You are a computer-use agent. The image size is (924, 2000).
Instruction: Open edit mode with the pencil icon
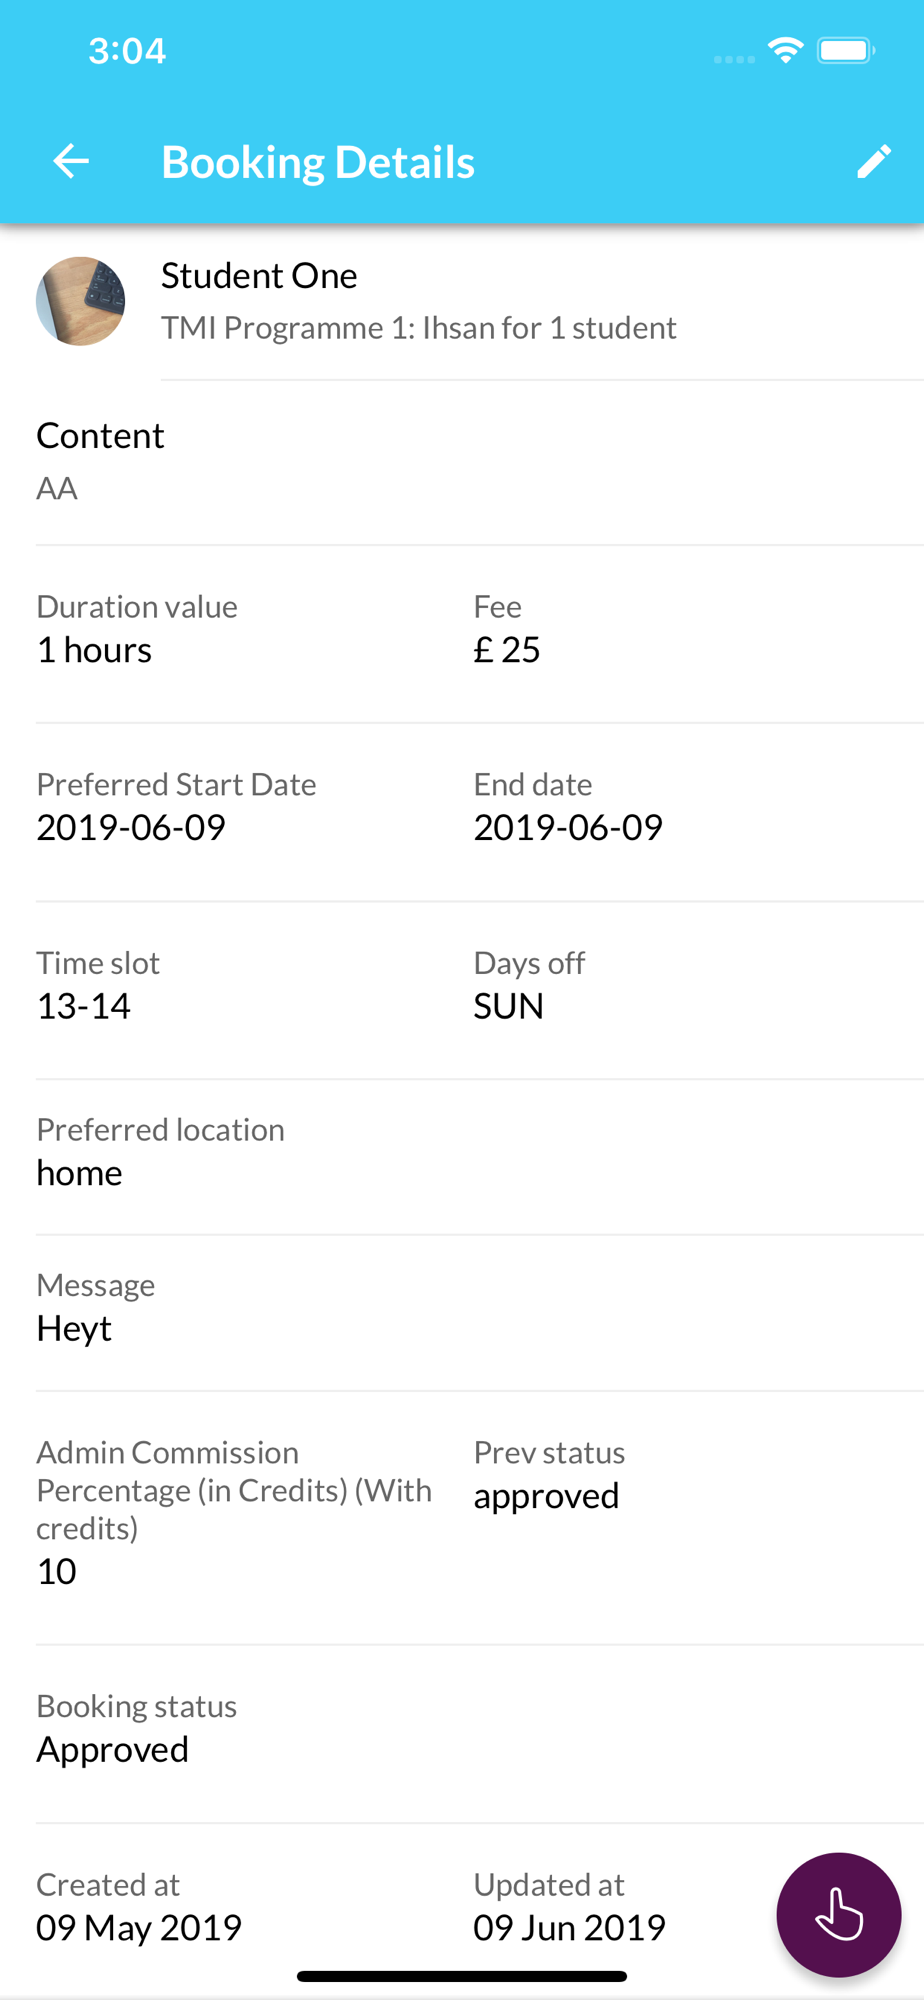pyautogui.click(x=873, y=161)
